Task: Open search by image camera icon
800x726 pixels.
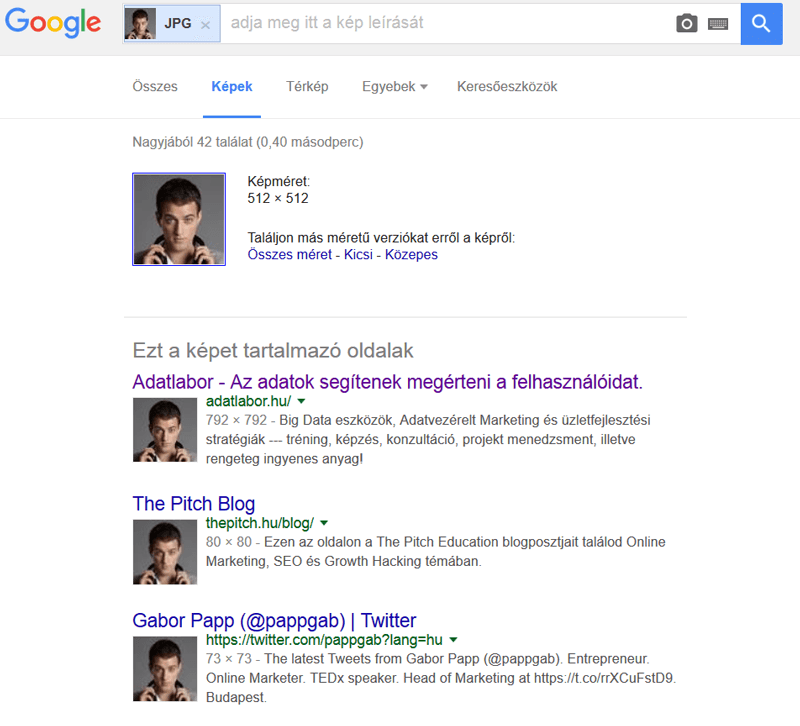Action: (687, 23)
